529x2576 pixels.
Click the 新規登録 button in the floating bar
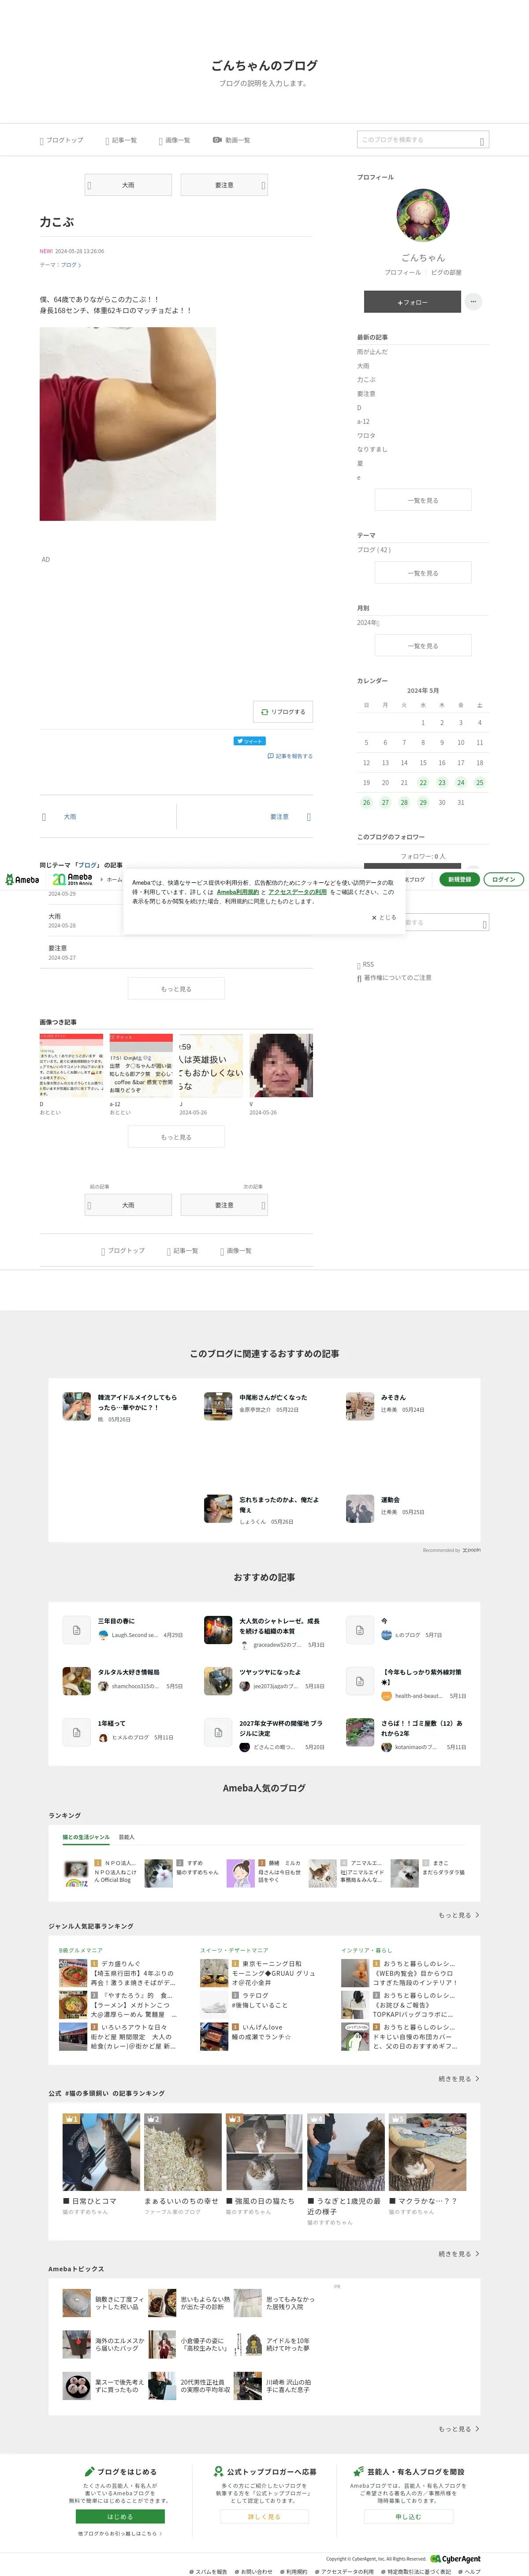click(x=459, y=880)
